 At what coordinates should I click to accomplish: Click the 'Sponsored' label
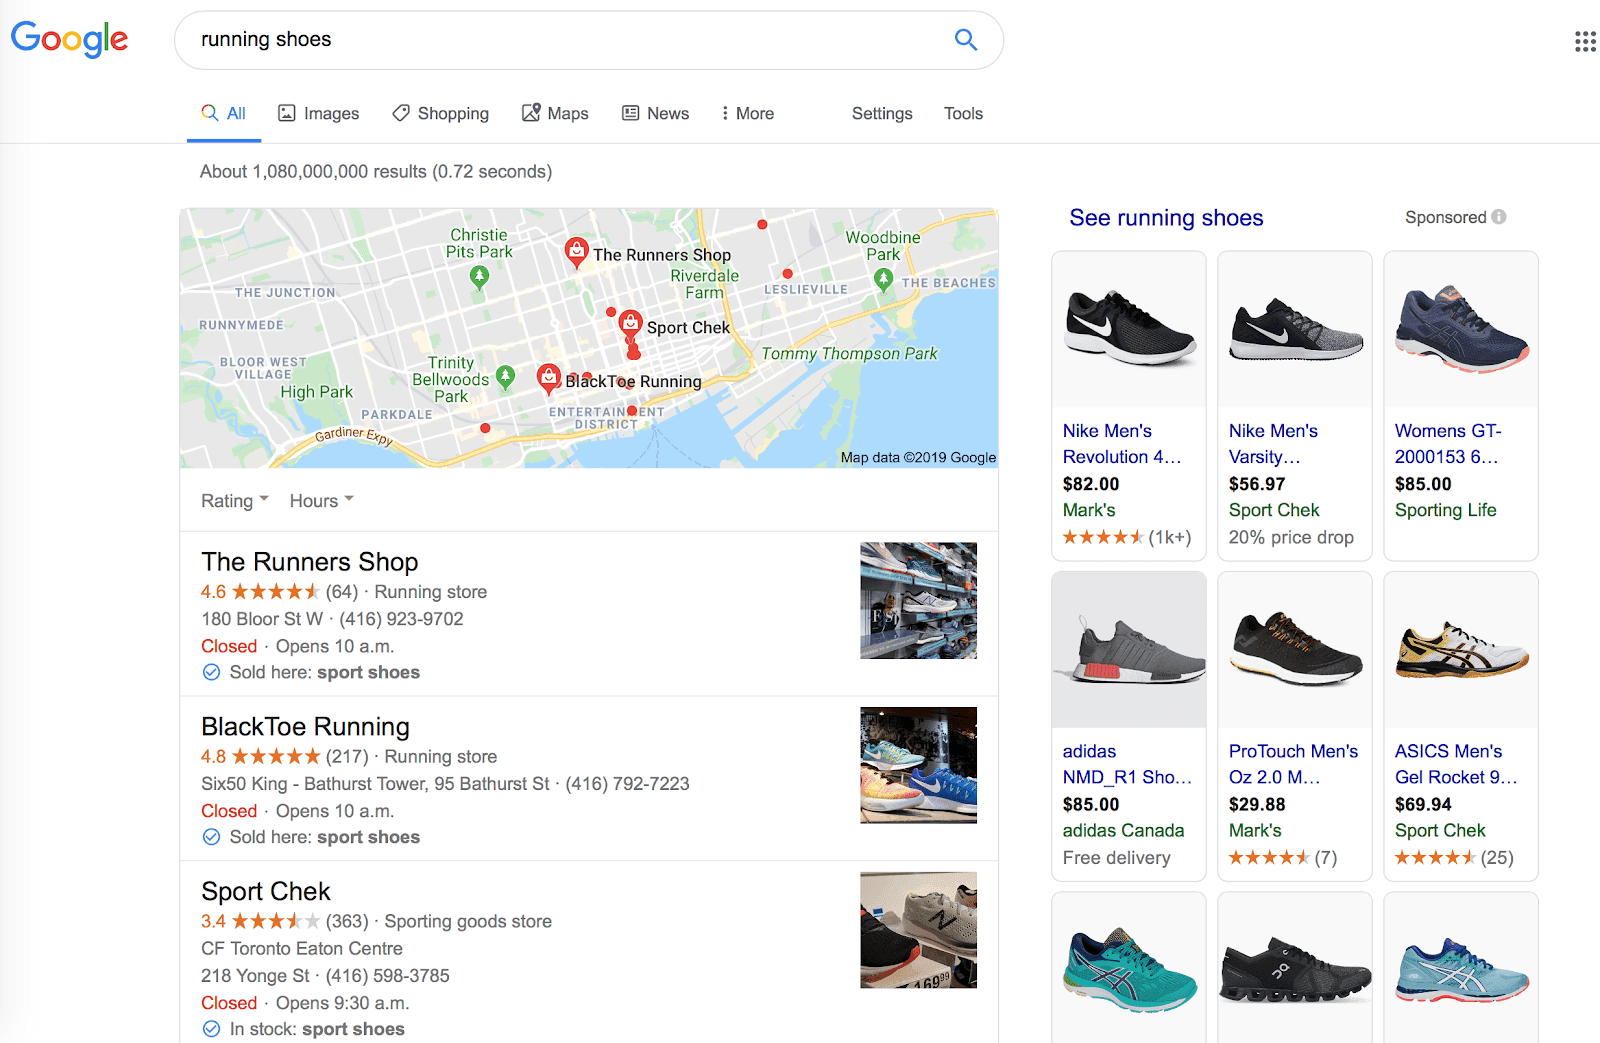[x=1446, y=217]
